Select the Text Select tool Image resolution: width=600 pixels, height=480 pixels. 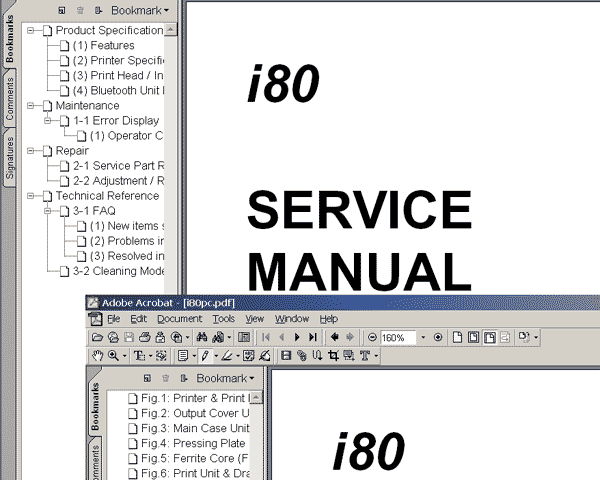pos(139,356)
